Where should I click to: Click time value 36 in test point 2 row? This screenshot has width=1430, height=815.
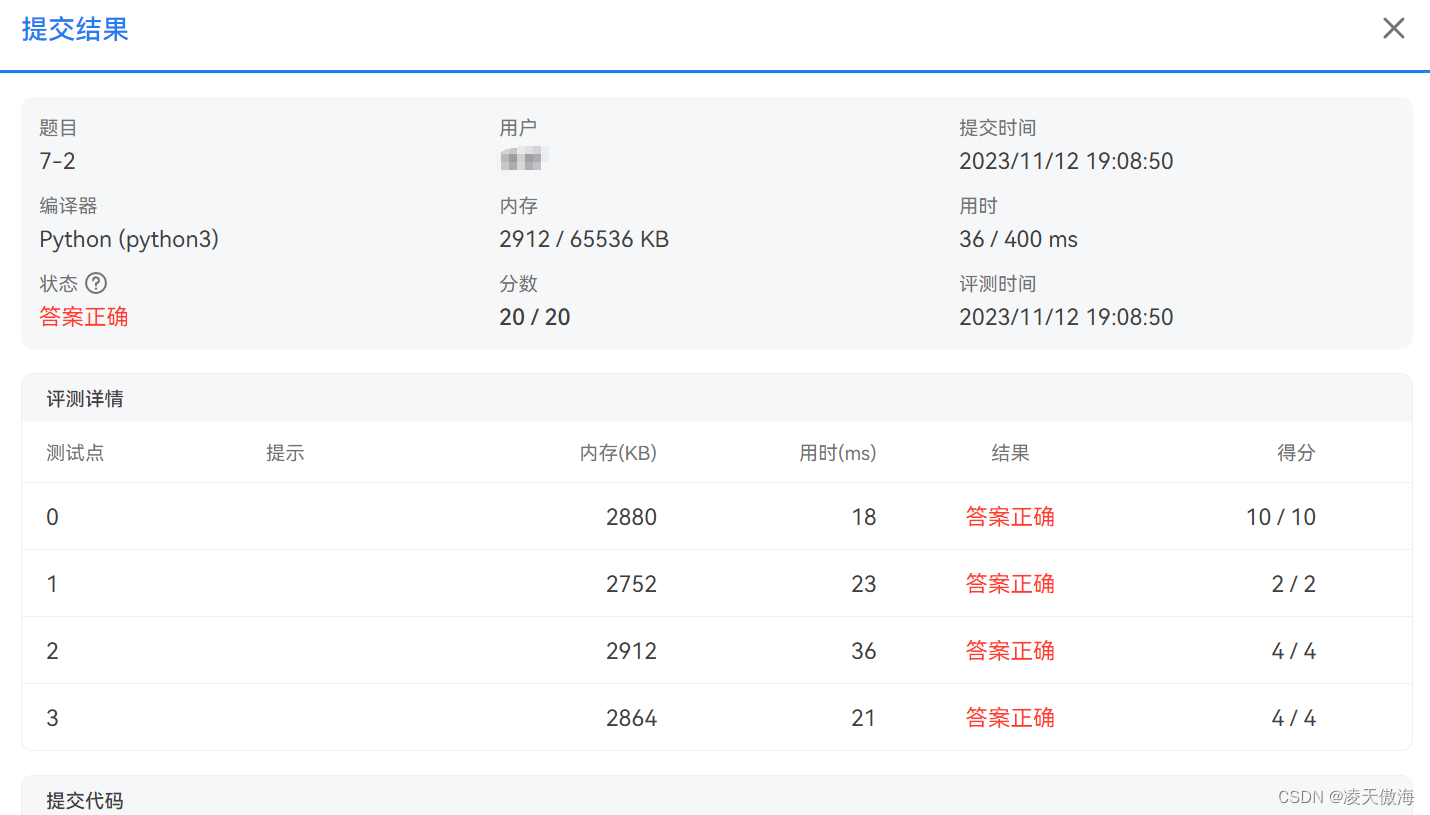pyautogui.click(x=864, y=651)
